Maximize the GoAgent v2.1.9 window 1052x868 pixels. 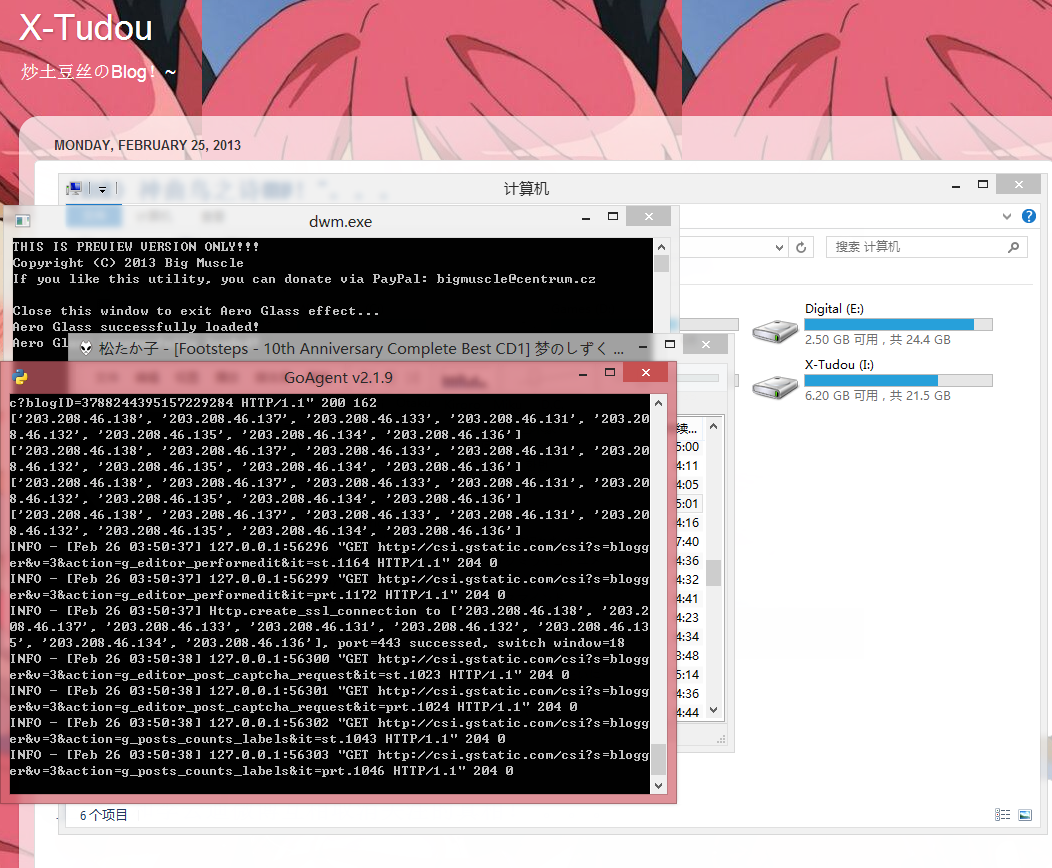(x=610, y=372)
